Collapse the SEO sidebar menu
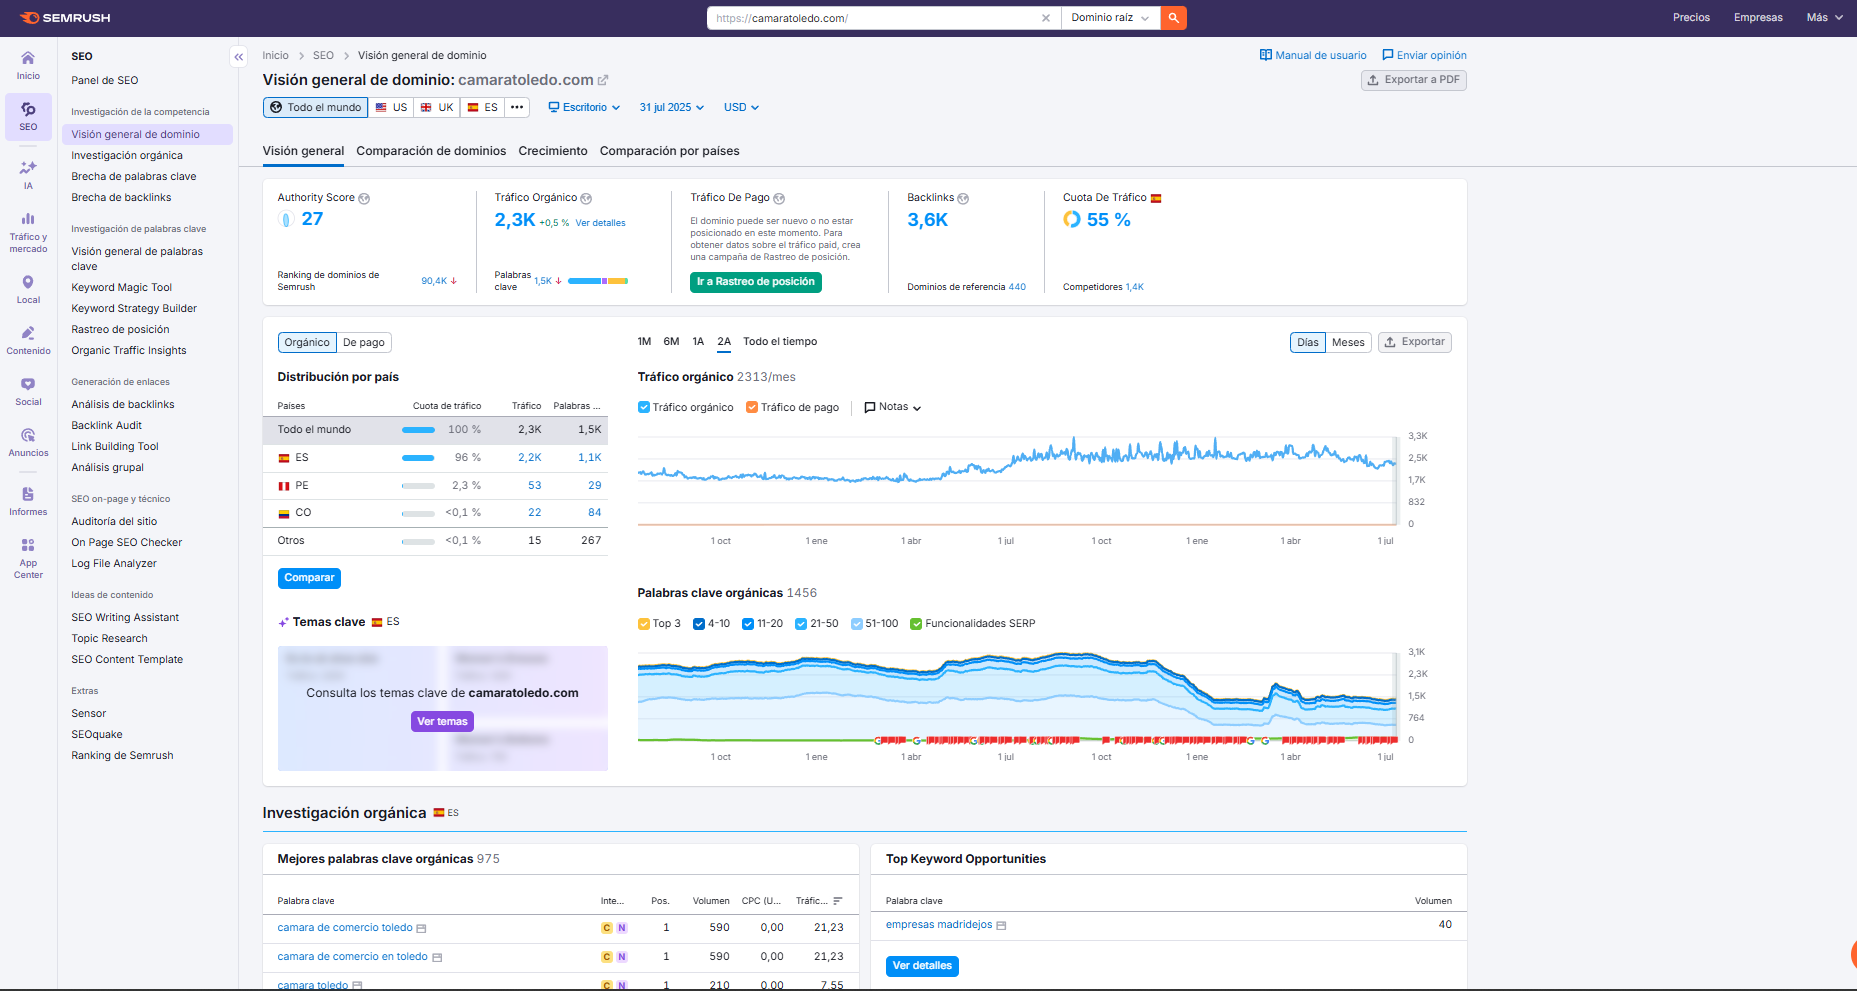This screenshot has width=1857, height=991. (238, 57)
